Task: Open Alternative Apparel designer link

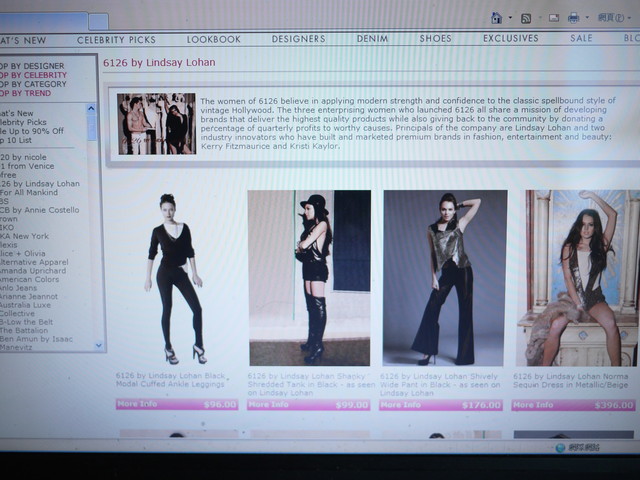Action: 34,262
